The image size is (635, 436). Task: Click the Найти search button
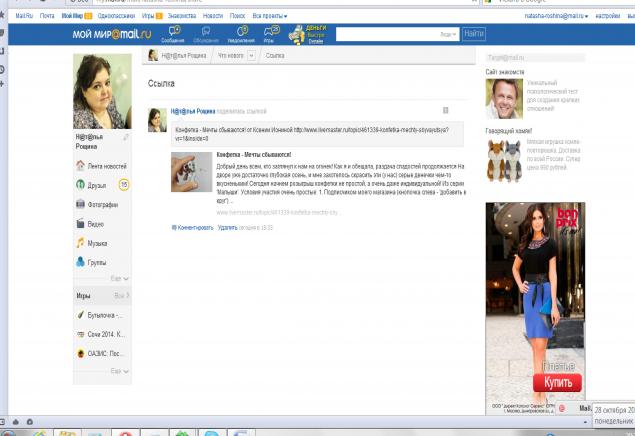click(x=474, y=34)
